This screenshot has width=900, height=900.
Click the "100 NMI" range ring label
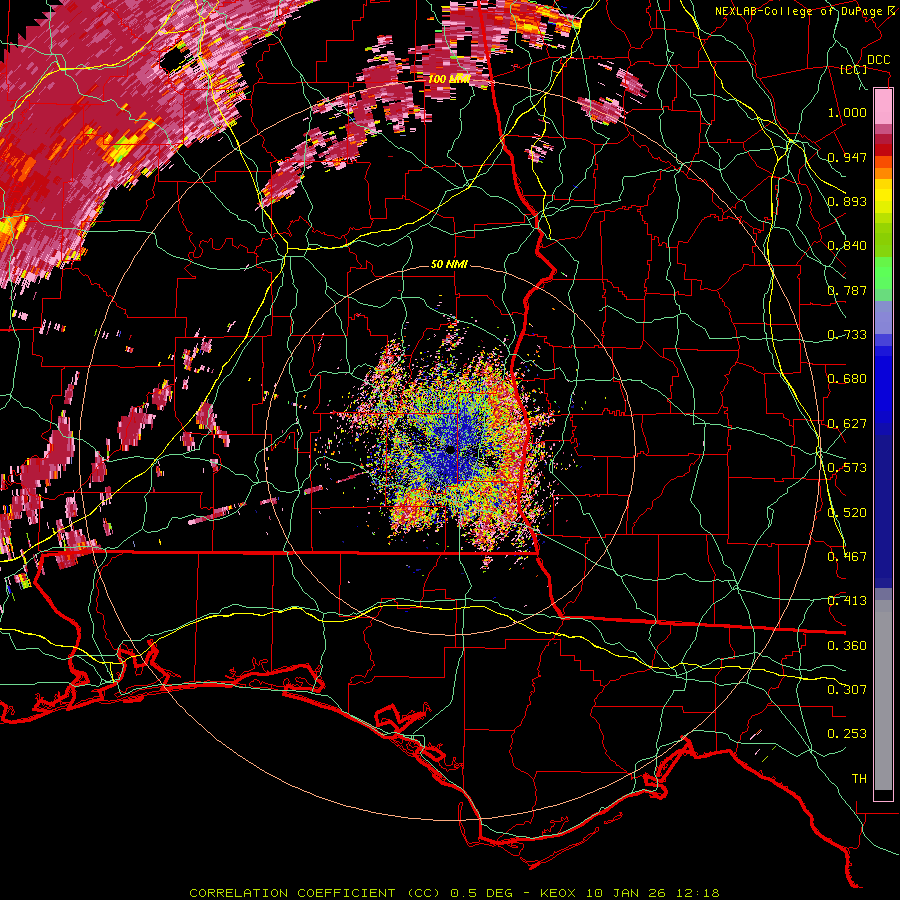(449, 79)
